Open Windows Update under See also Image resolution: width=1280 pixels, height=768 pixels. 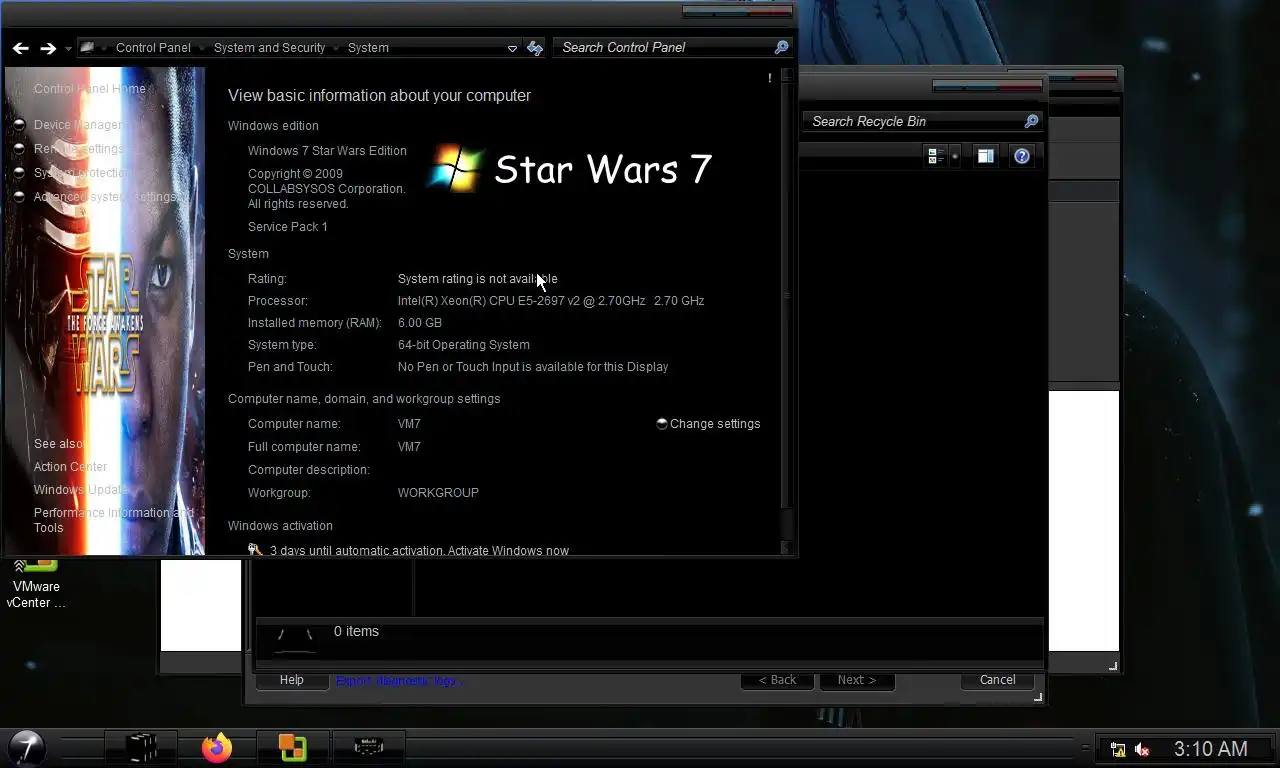pos(80,490)
